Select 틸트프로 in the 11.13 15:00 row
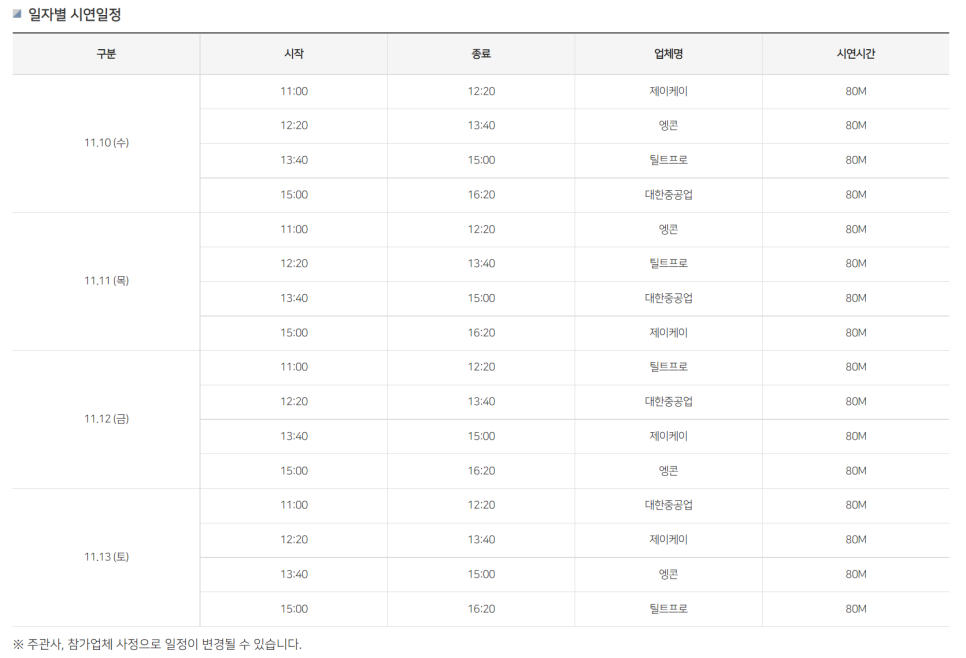 point(668,609)
